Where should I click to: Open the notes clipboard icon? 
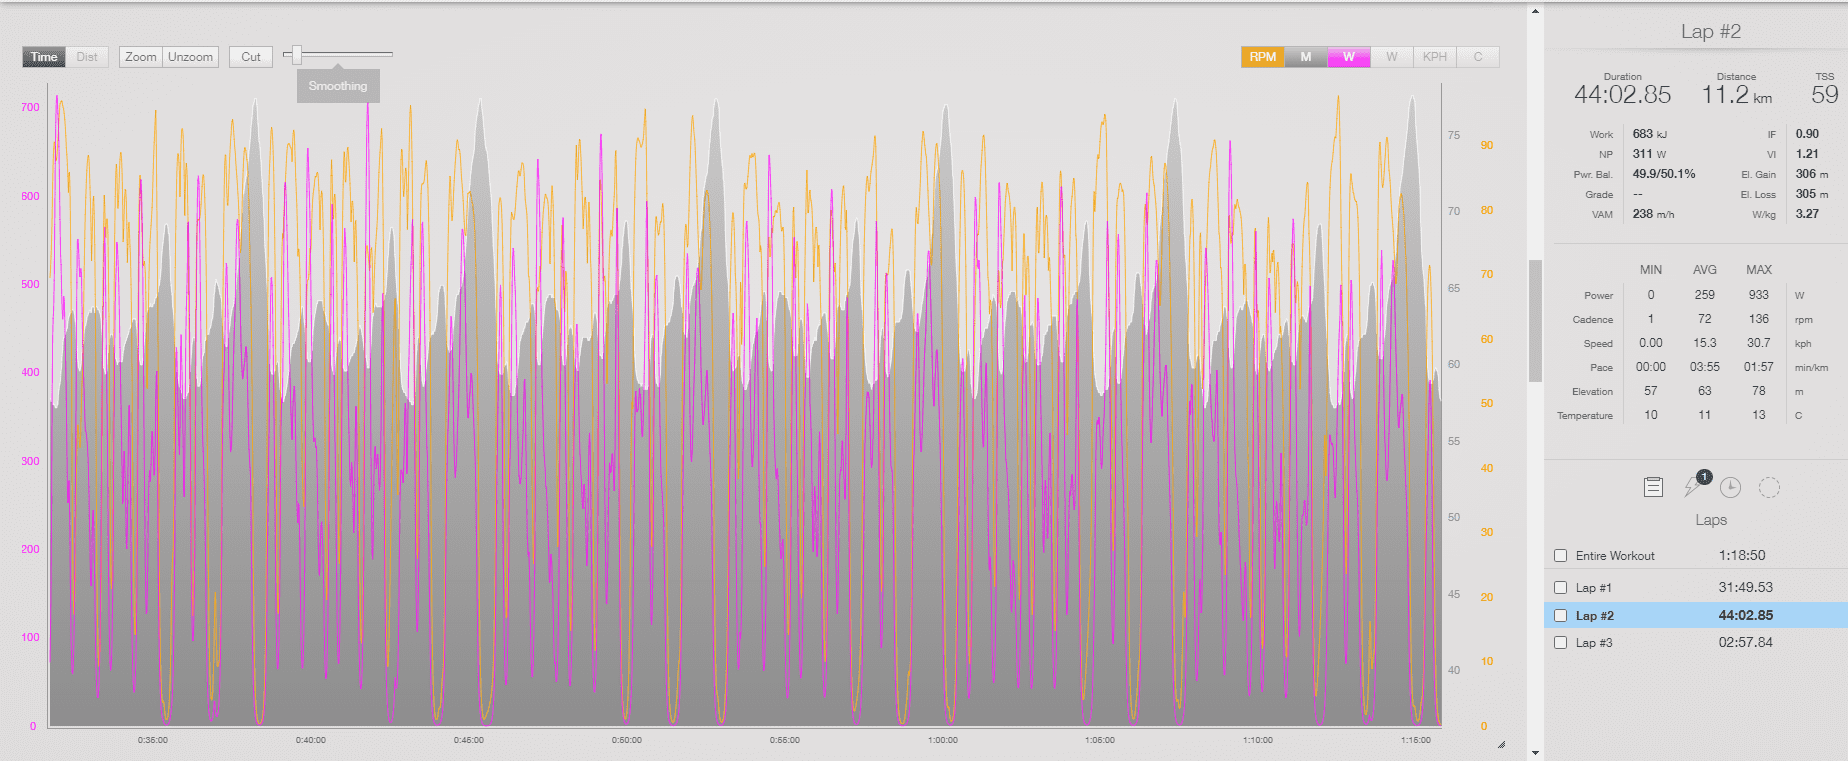point(1653,487)
